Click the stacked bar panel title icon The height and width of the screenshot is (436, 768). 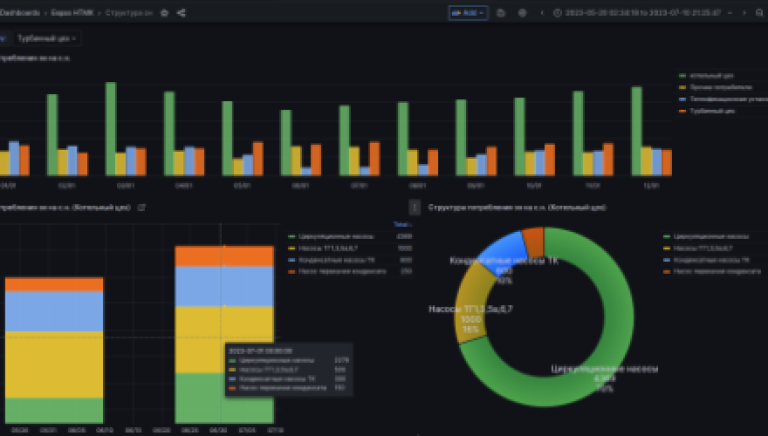click(141, 207)
